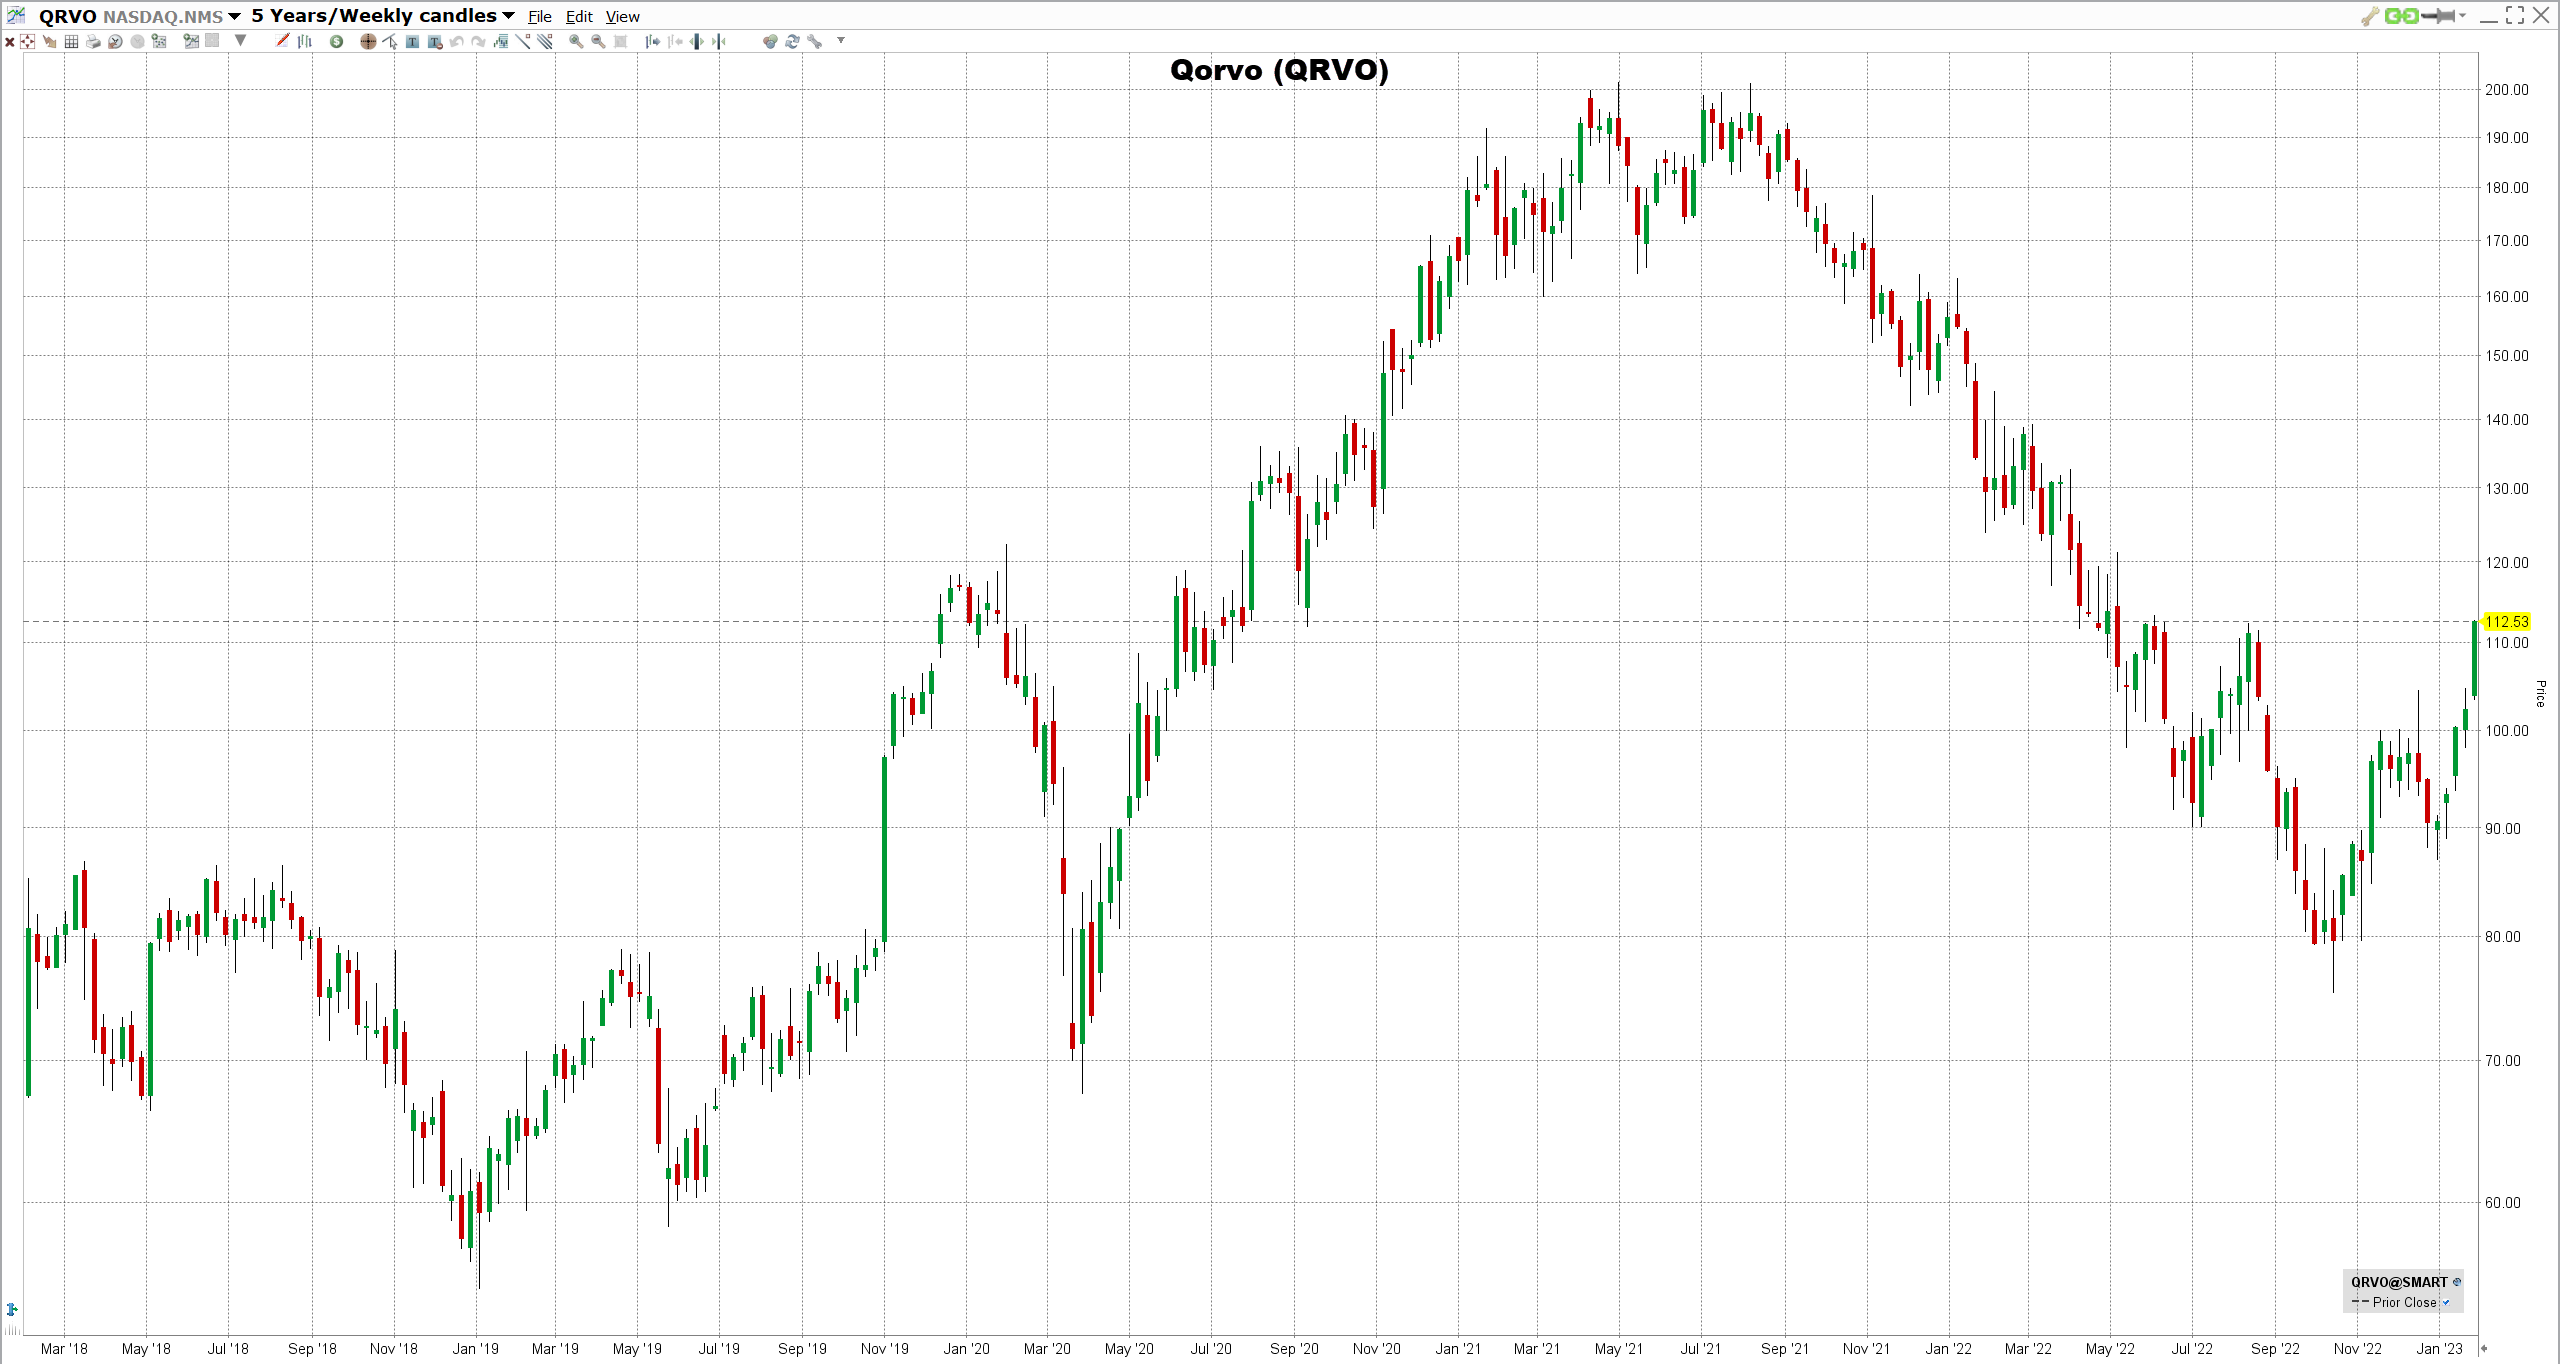2560x1364 pixels.
Task: Select the crosshair move target icon
Action: pos(27,42)
